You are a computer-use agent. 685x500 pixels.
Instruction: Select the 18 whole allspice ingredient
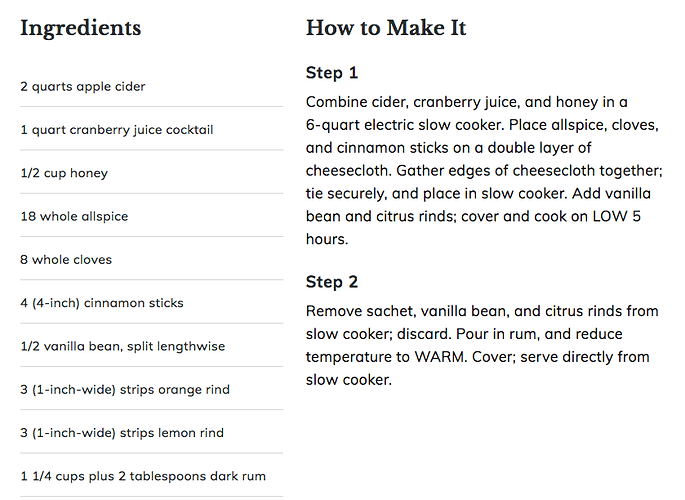coord(74,216)
